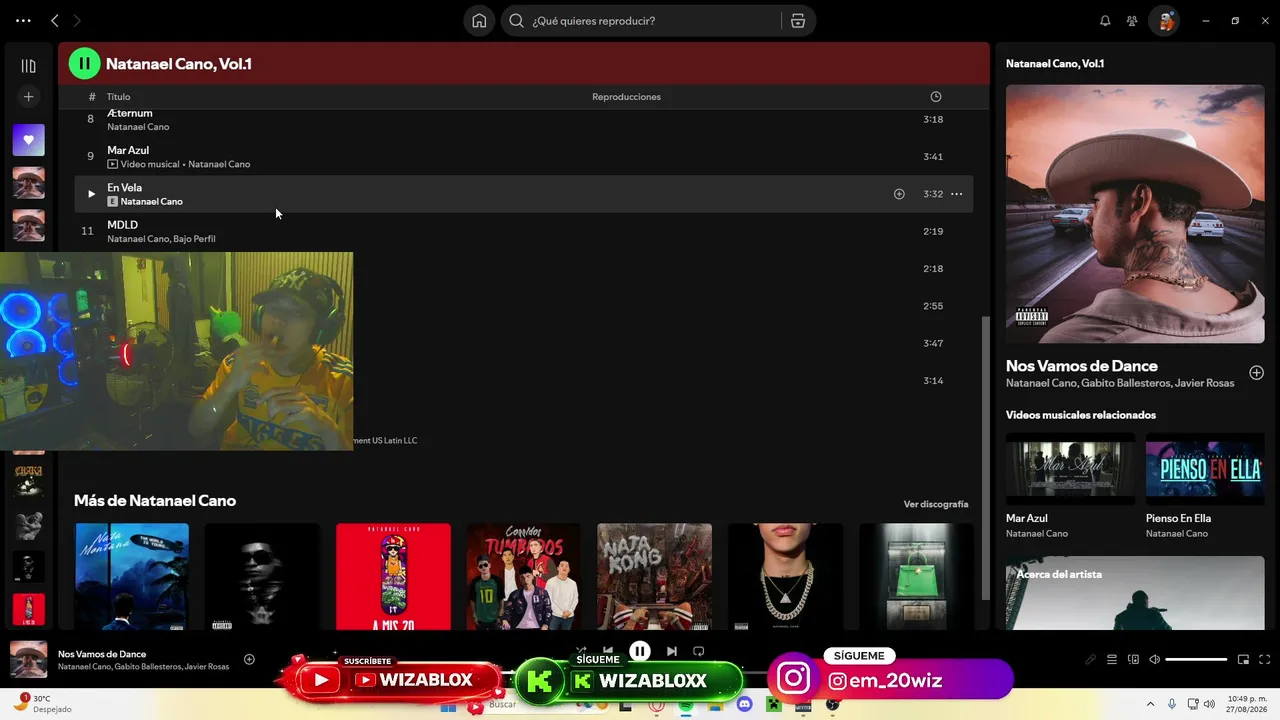Open the green handbag album cover
The image size is (1280, 720).
[916, 576]
